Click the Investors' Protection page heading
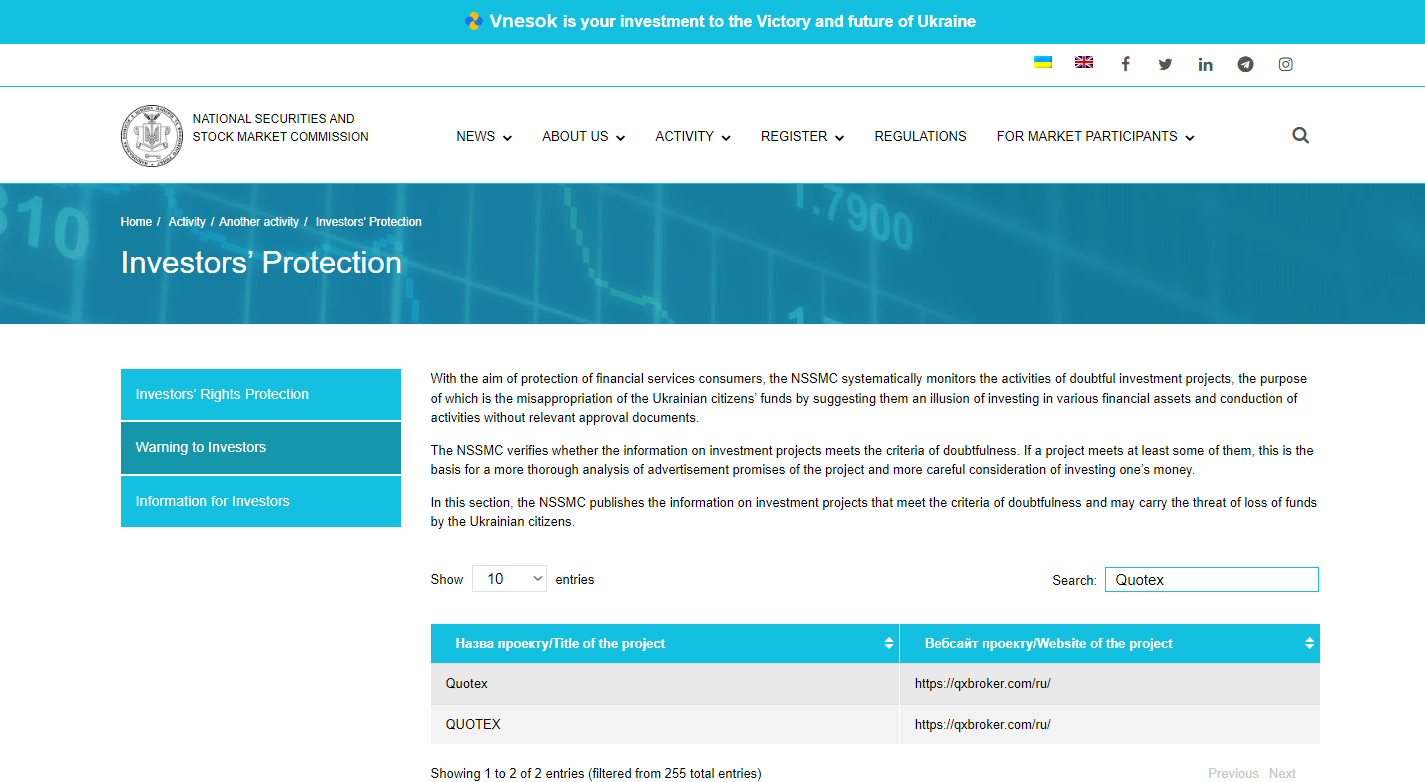1425x782 pixels. (x=261, y=262)
